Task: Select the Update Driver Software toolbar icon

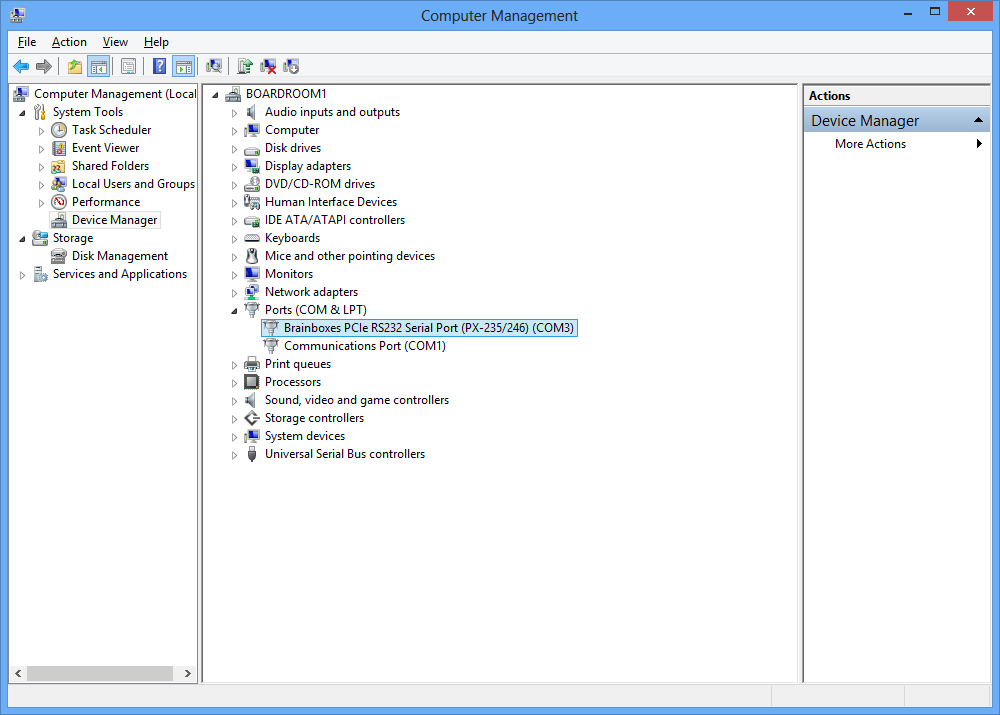Action: pos(245,66)
